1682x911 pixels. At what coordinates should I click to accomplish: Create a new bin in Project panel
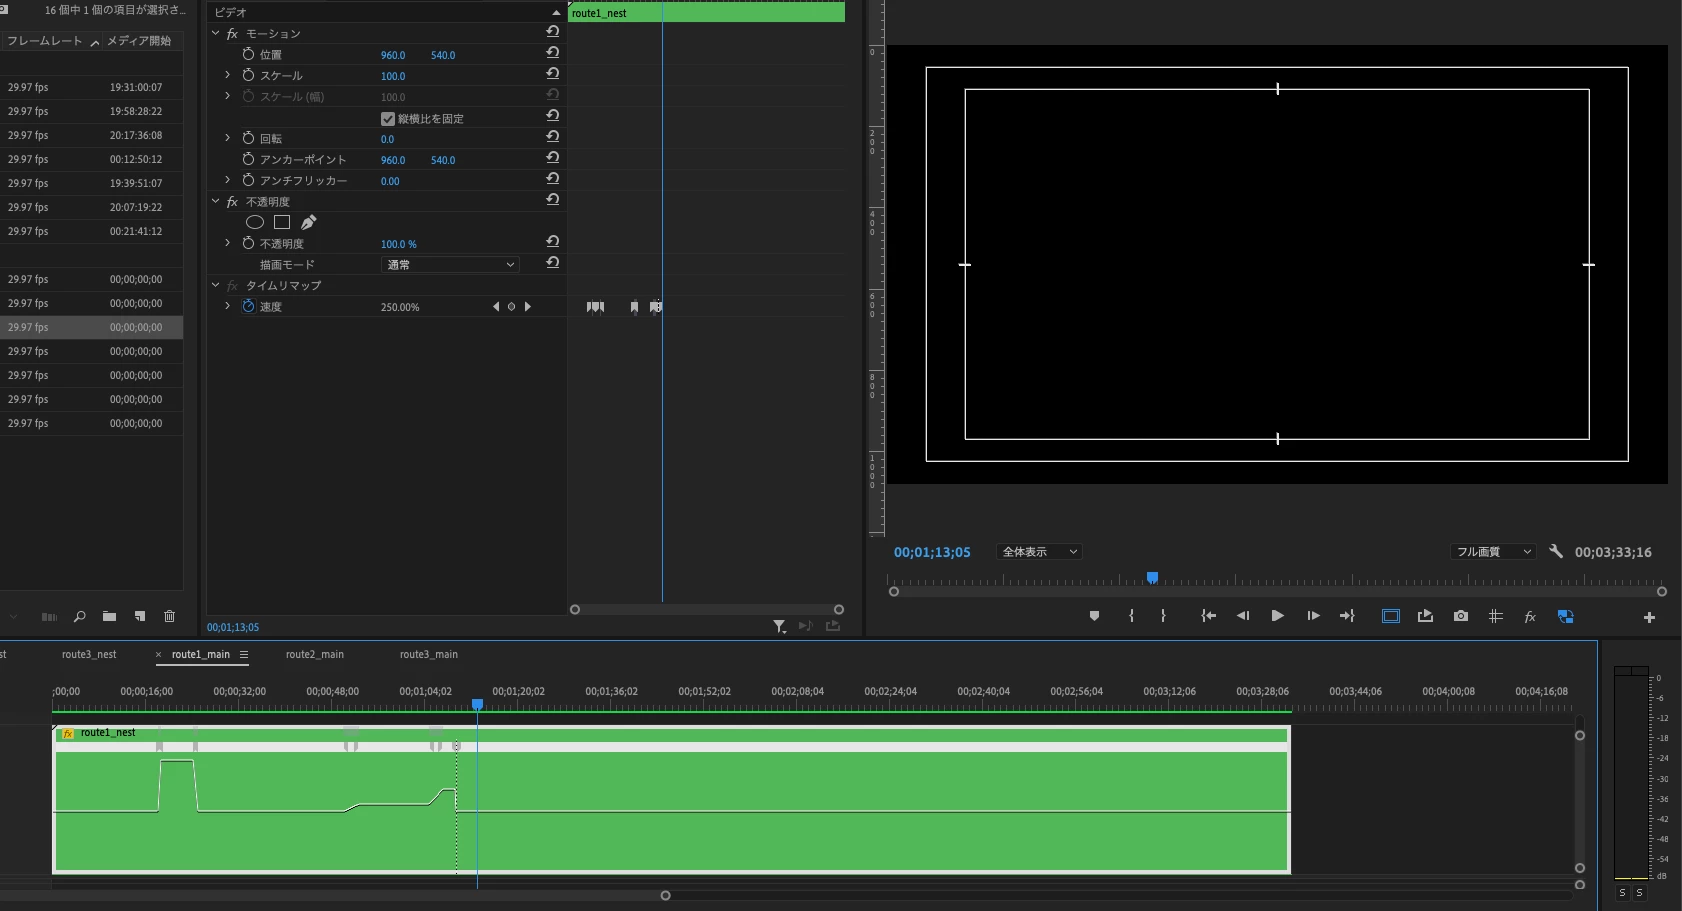[109, 616]
